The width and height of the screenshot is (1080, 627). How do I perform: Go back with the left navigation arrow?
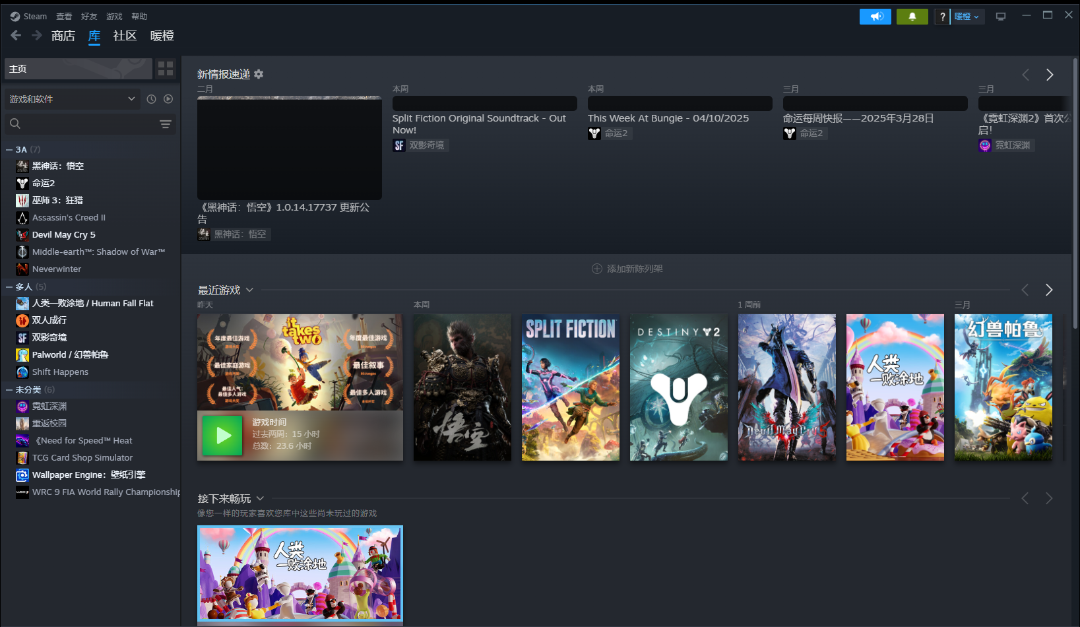(x=16, y=36)
